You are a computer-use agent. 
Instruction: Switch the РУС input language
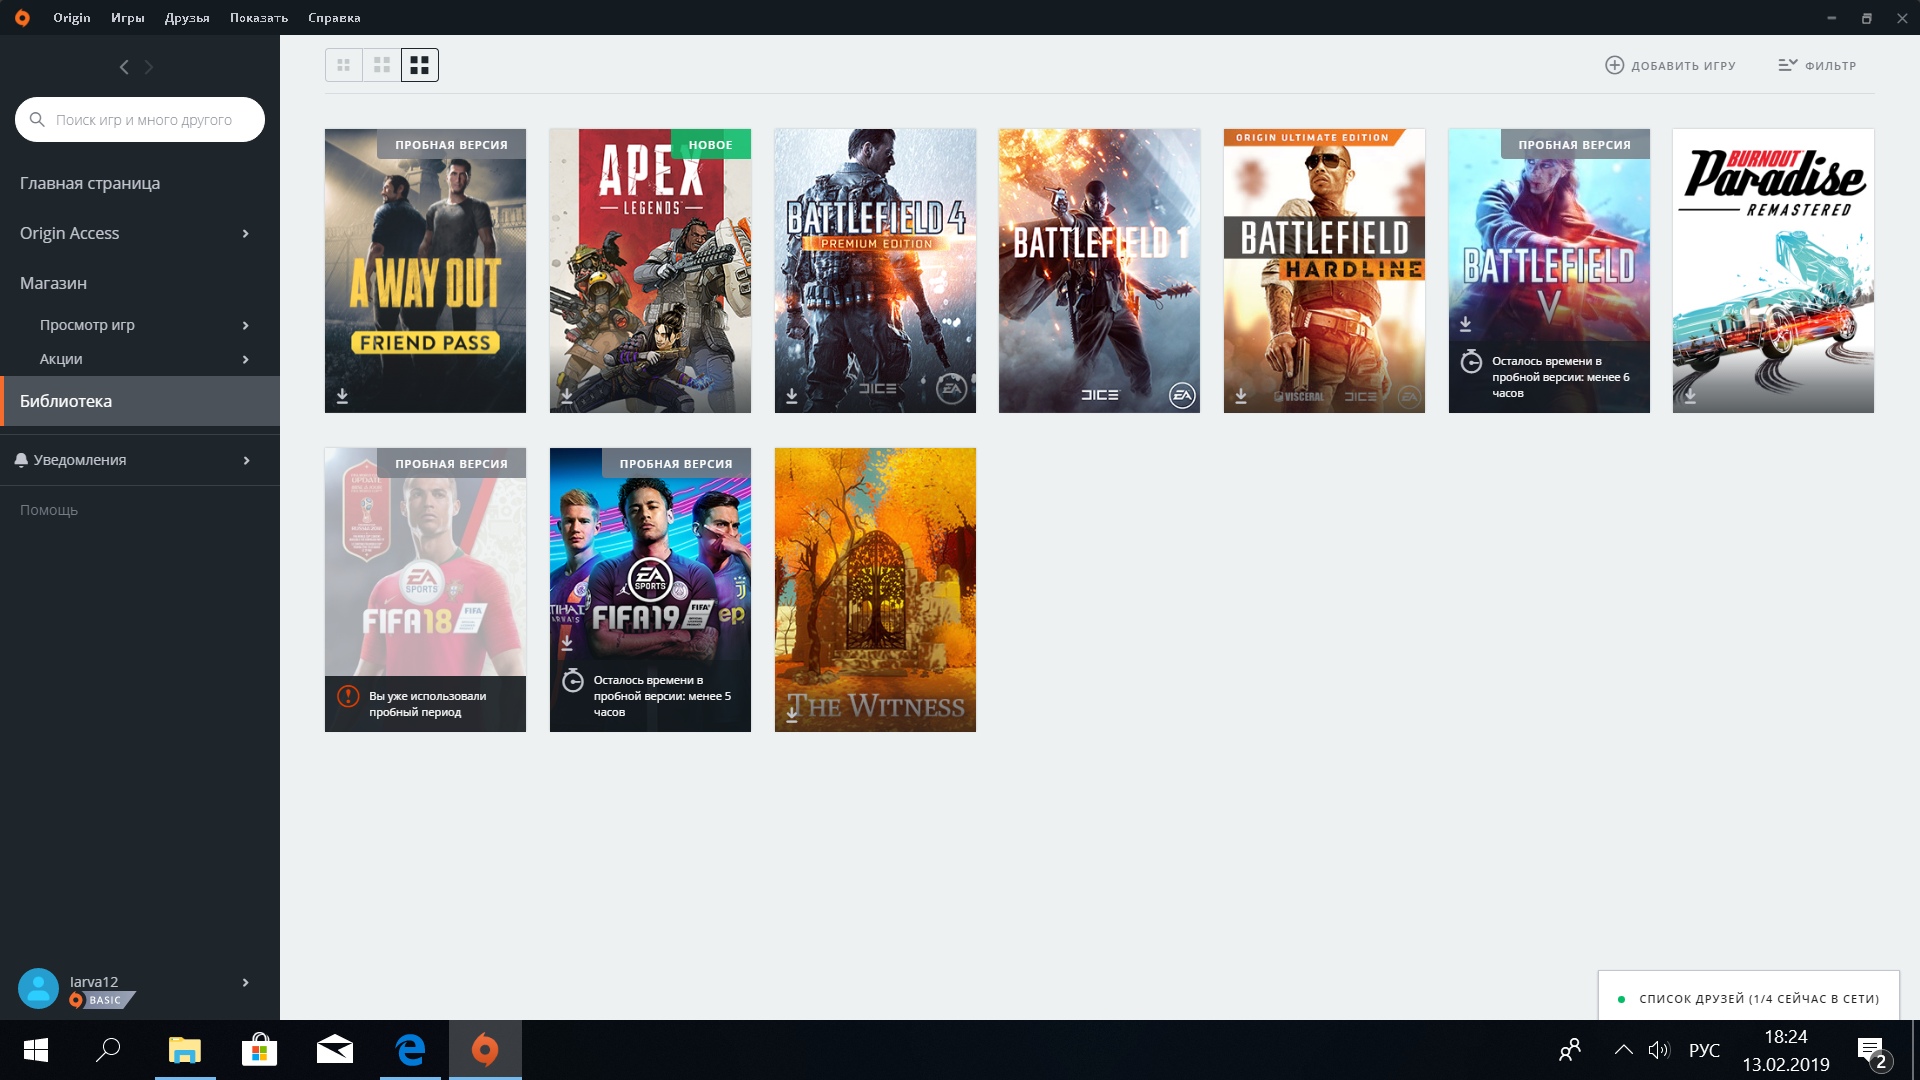point(1704,1050)
